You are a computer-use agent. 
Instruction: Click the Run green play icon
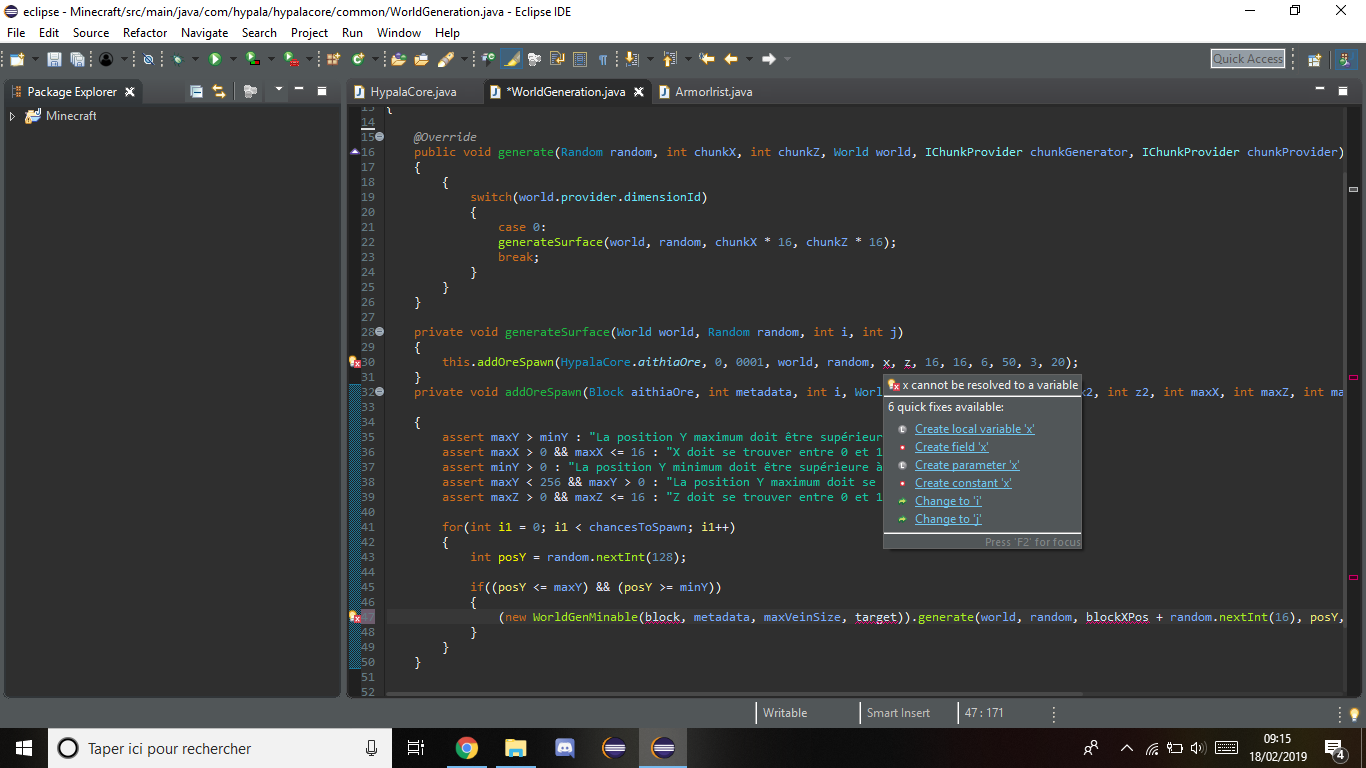coord(214,59)
